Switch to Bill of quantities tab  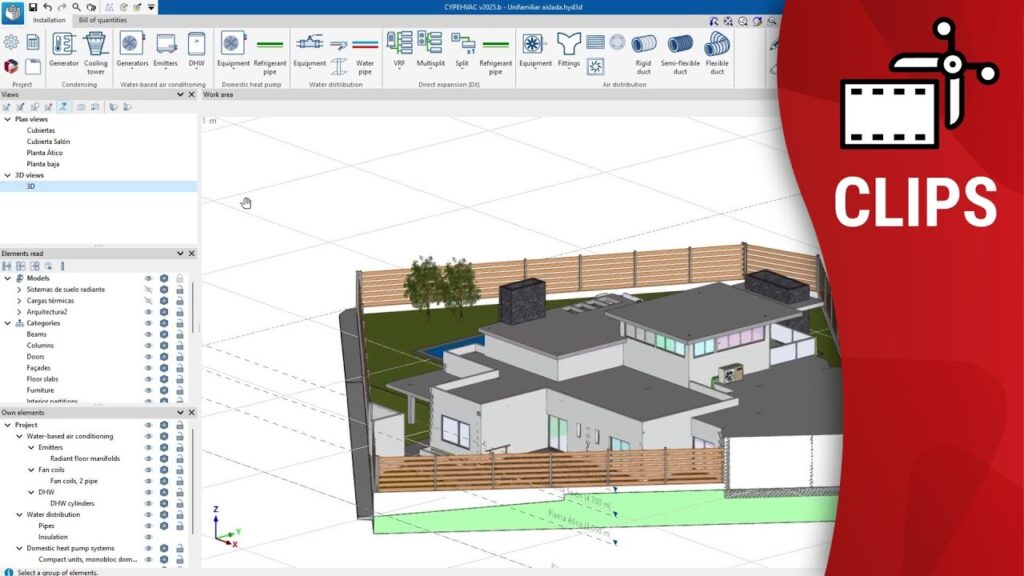pyautogui.click(x=103, y=20)
